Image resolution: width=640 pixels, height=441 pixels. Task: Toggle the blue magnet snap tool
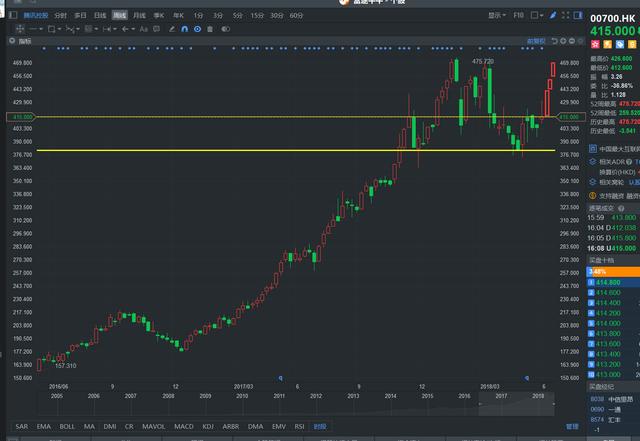pos(184,29)
